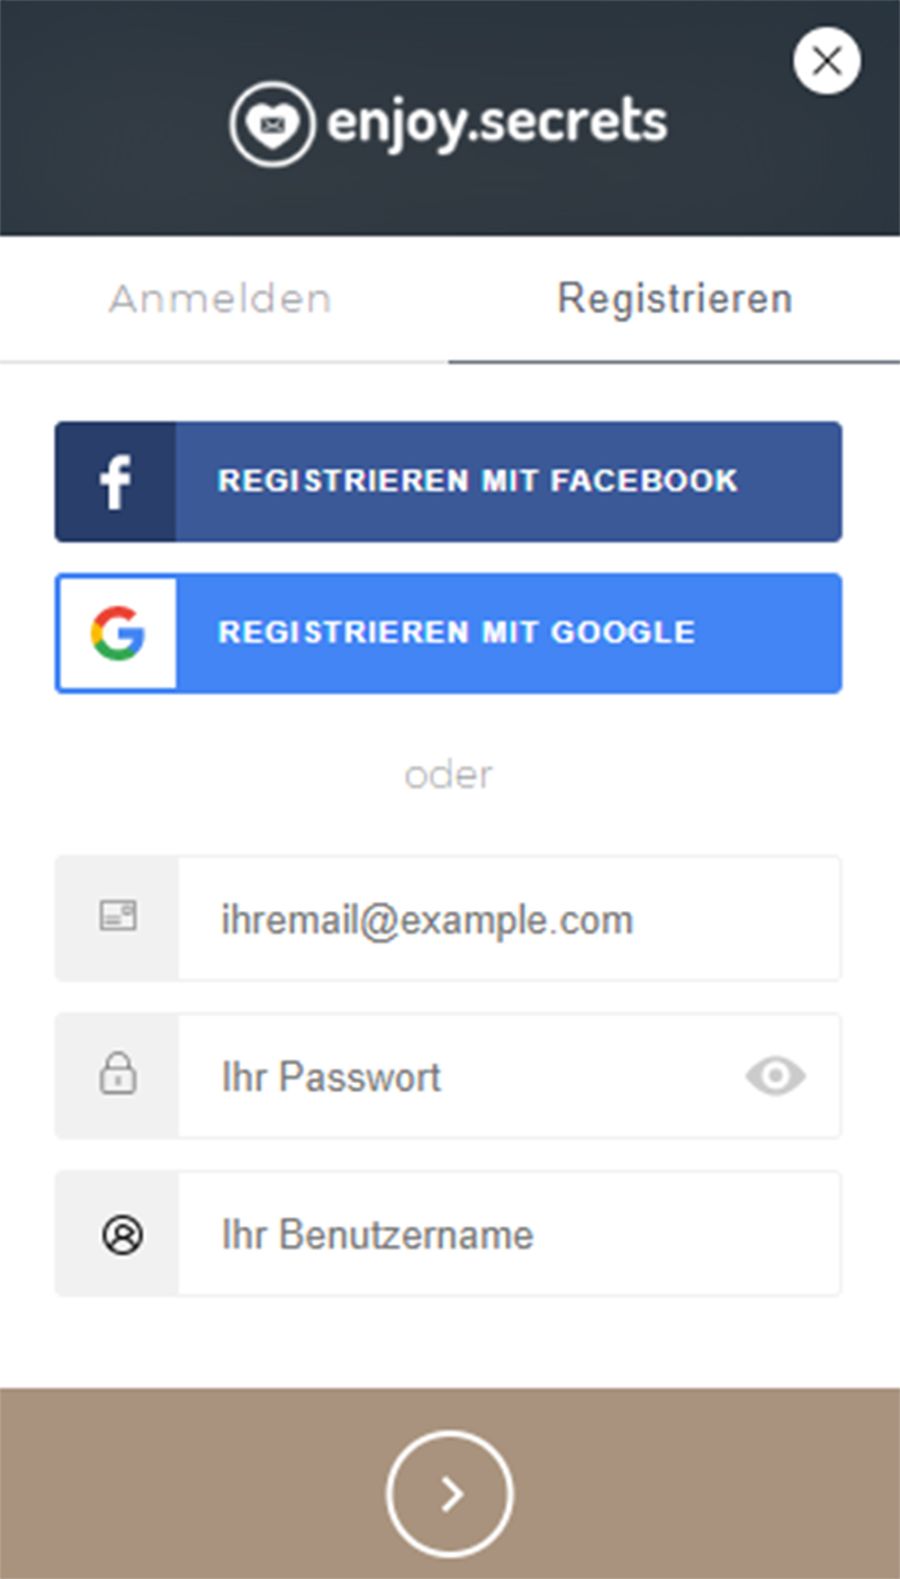The height and width of the screenshot is (1579, 900).
Task: Choose Registrieren mit Google
Action: tap(448, 633)
